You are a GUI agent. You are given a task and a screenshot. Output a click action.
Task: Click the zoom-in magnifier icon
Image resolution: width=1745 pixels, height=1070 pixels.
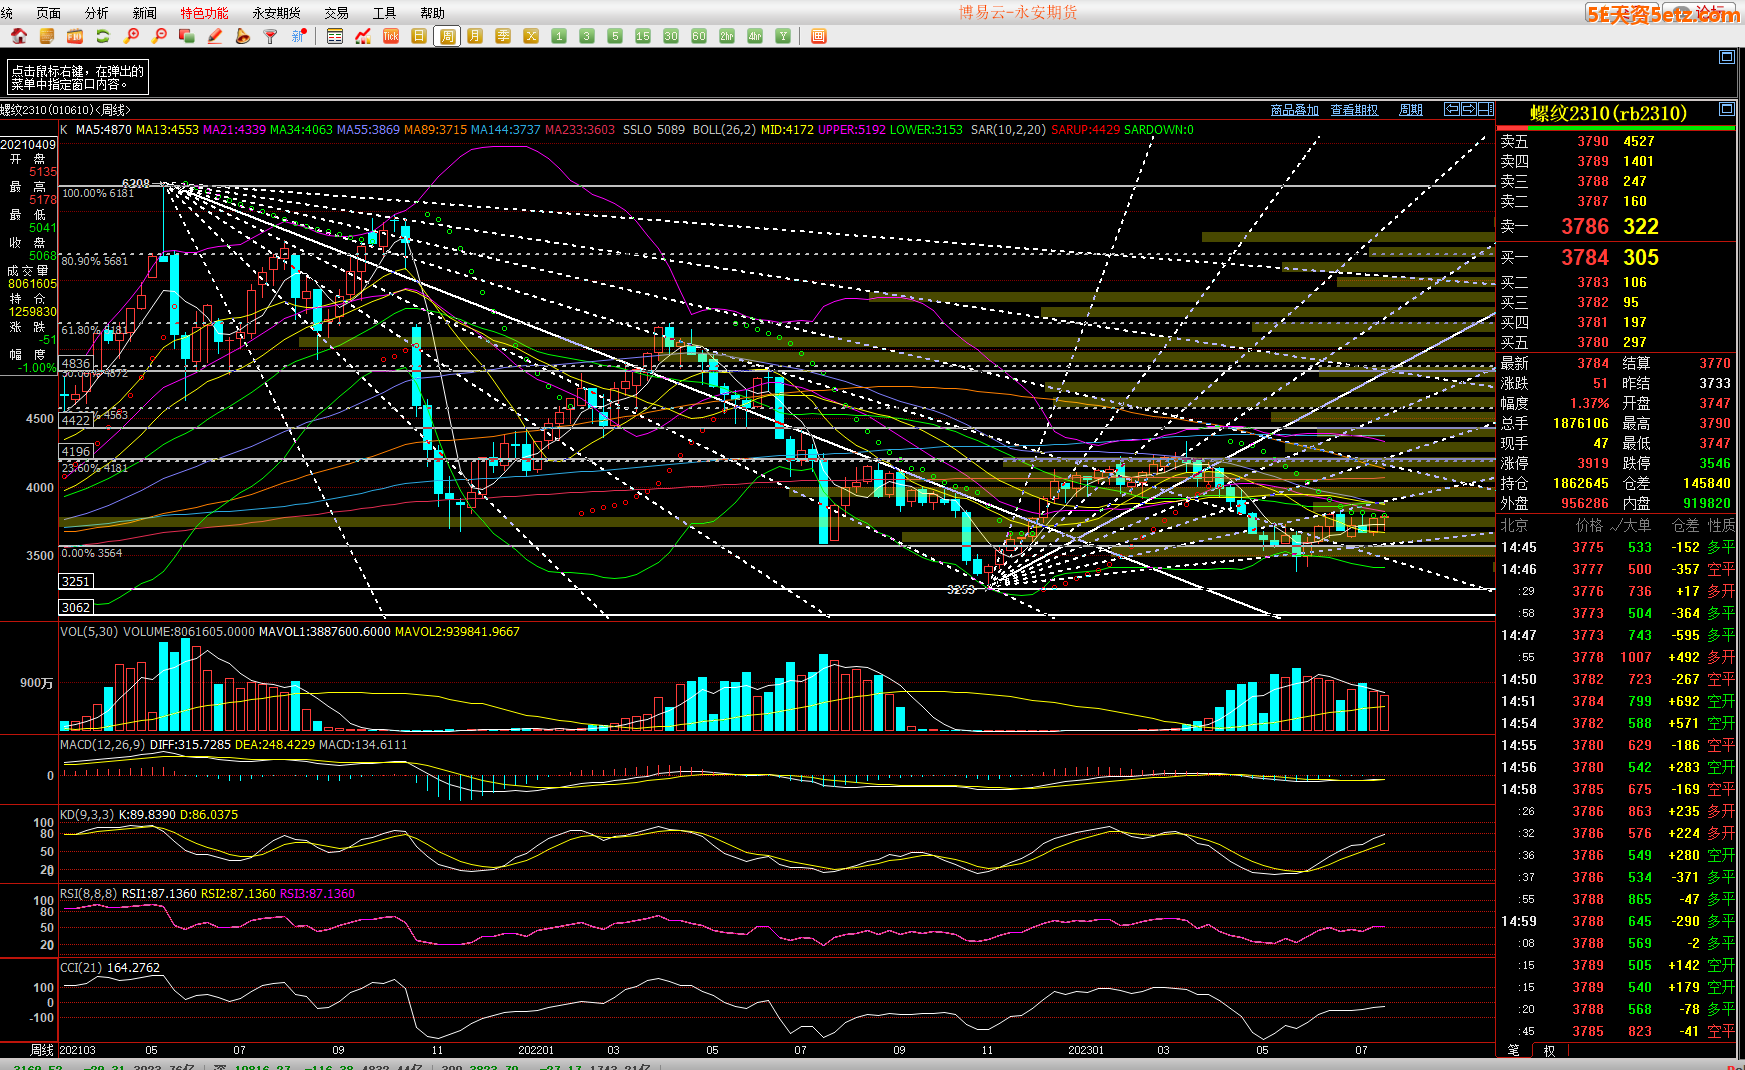[x=131, y=36]
